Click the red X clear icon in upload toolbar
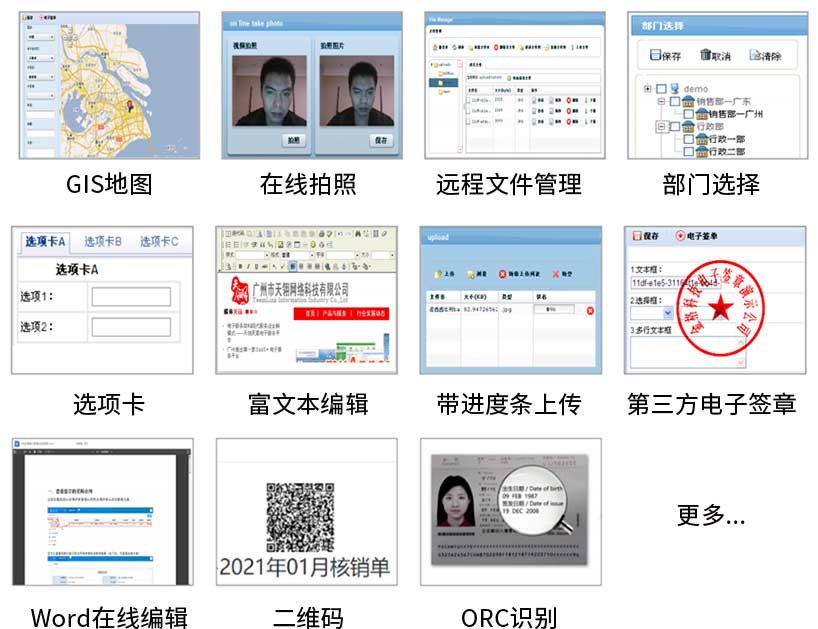This screenshot has height=629, width=818. coord(556,274)
